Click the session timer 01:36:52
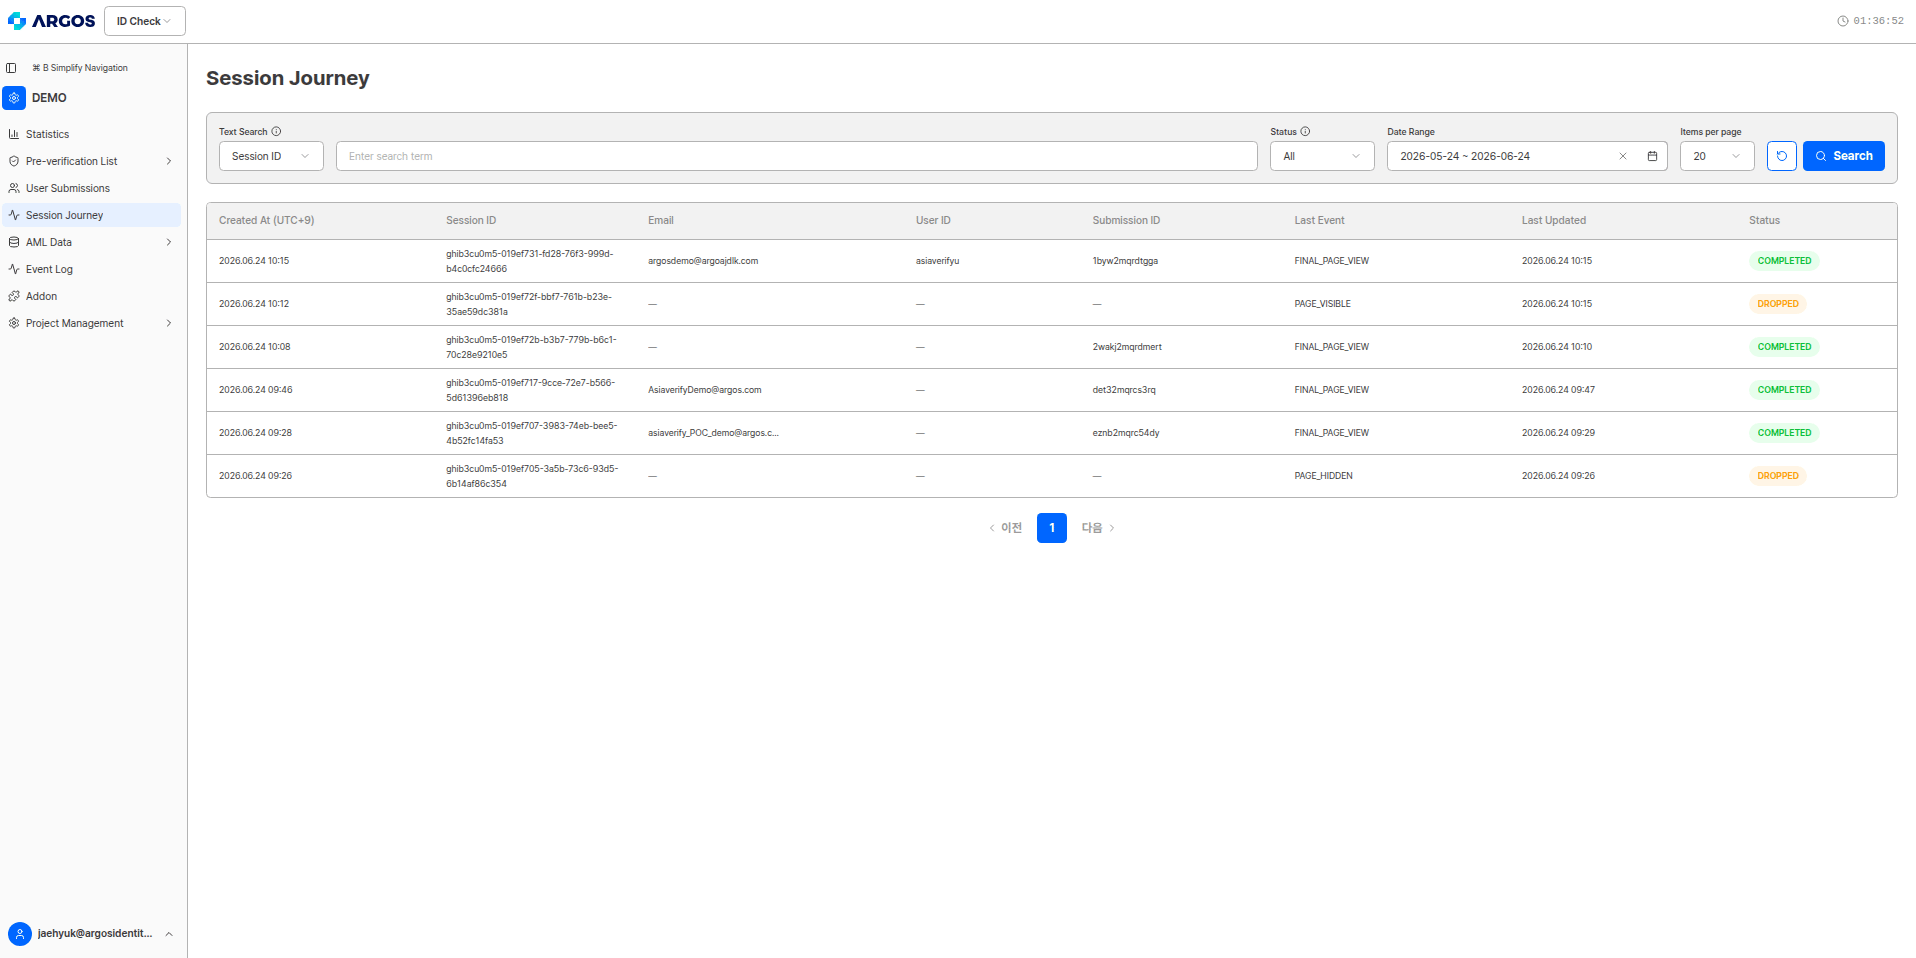This screenshot has width=1916, height=958. pos(1878,21)
